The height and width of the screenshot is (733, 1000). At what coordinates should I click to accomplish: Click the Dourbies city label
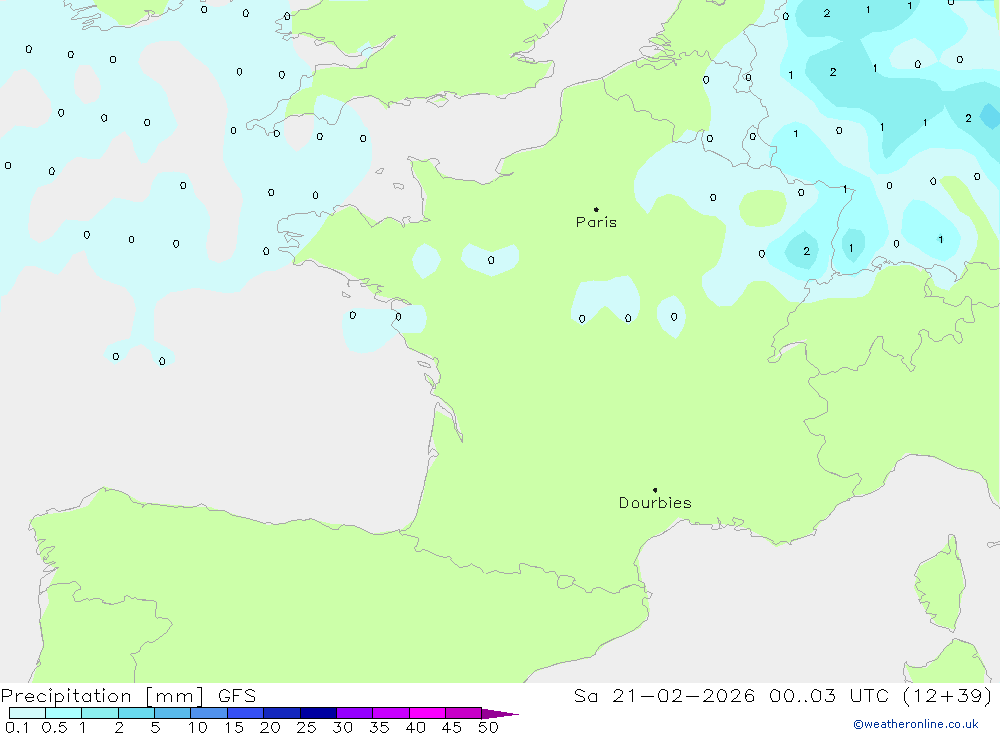pyautogui.click(x=655, y=503)
